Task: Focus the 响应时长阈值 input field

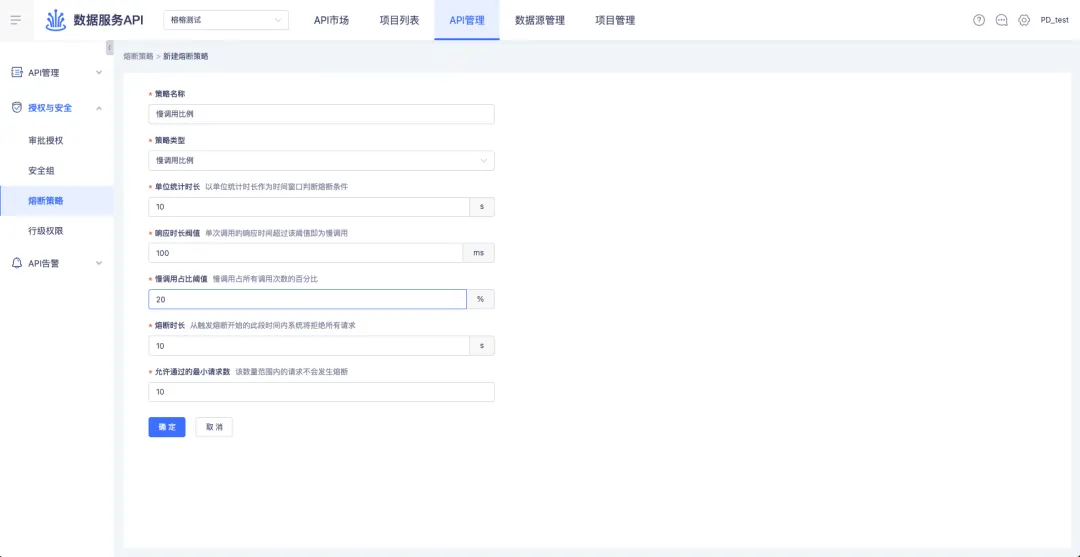Action: [x=305, y=253]
